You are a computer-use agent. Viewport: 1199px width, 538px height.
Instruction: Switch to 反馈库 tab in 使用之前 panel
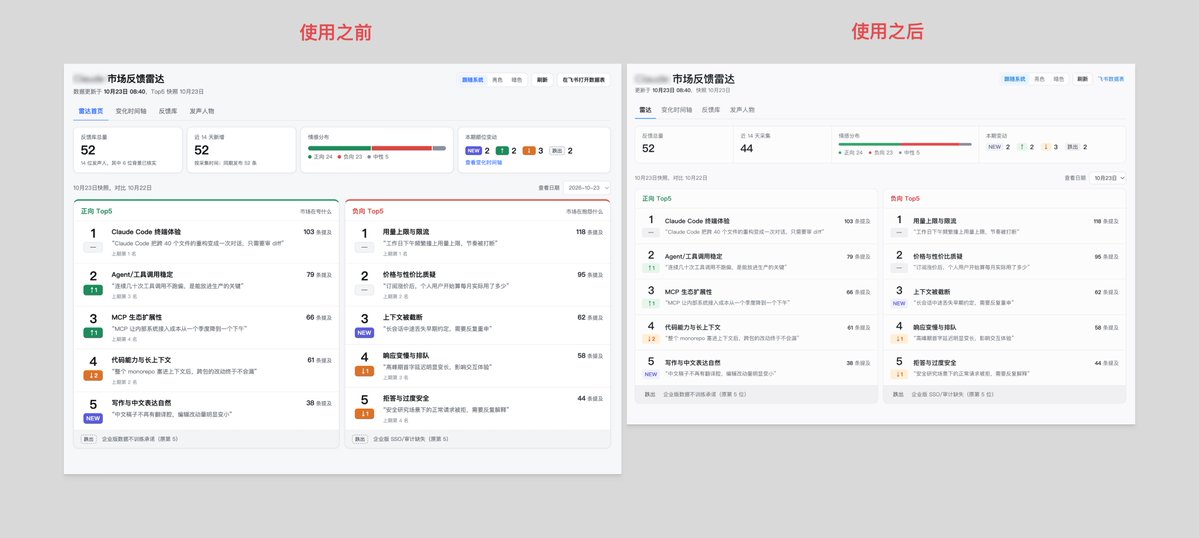tap(167, 111)
